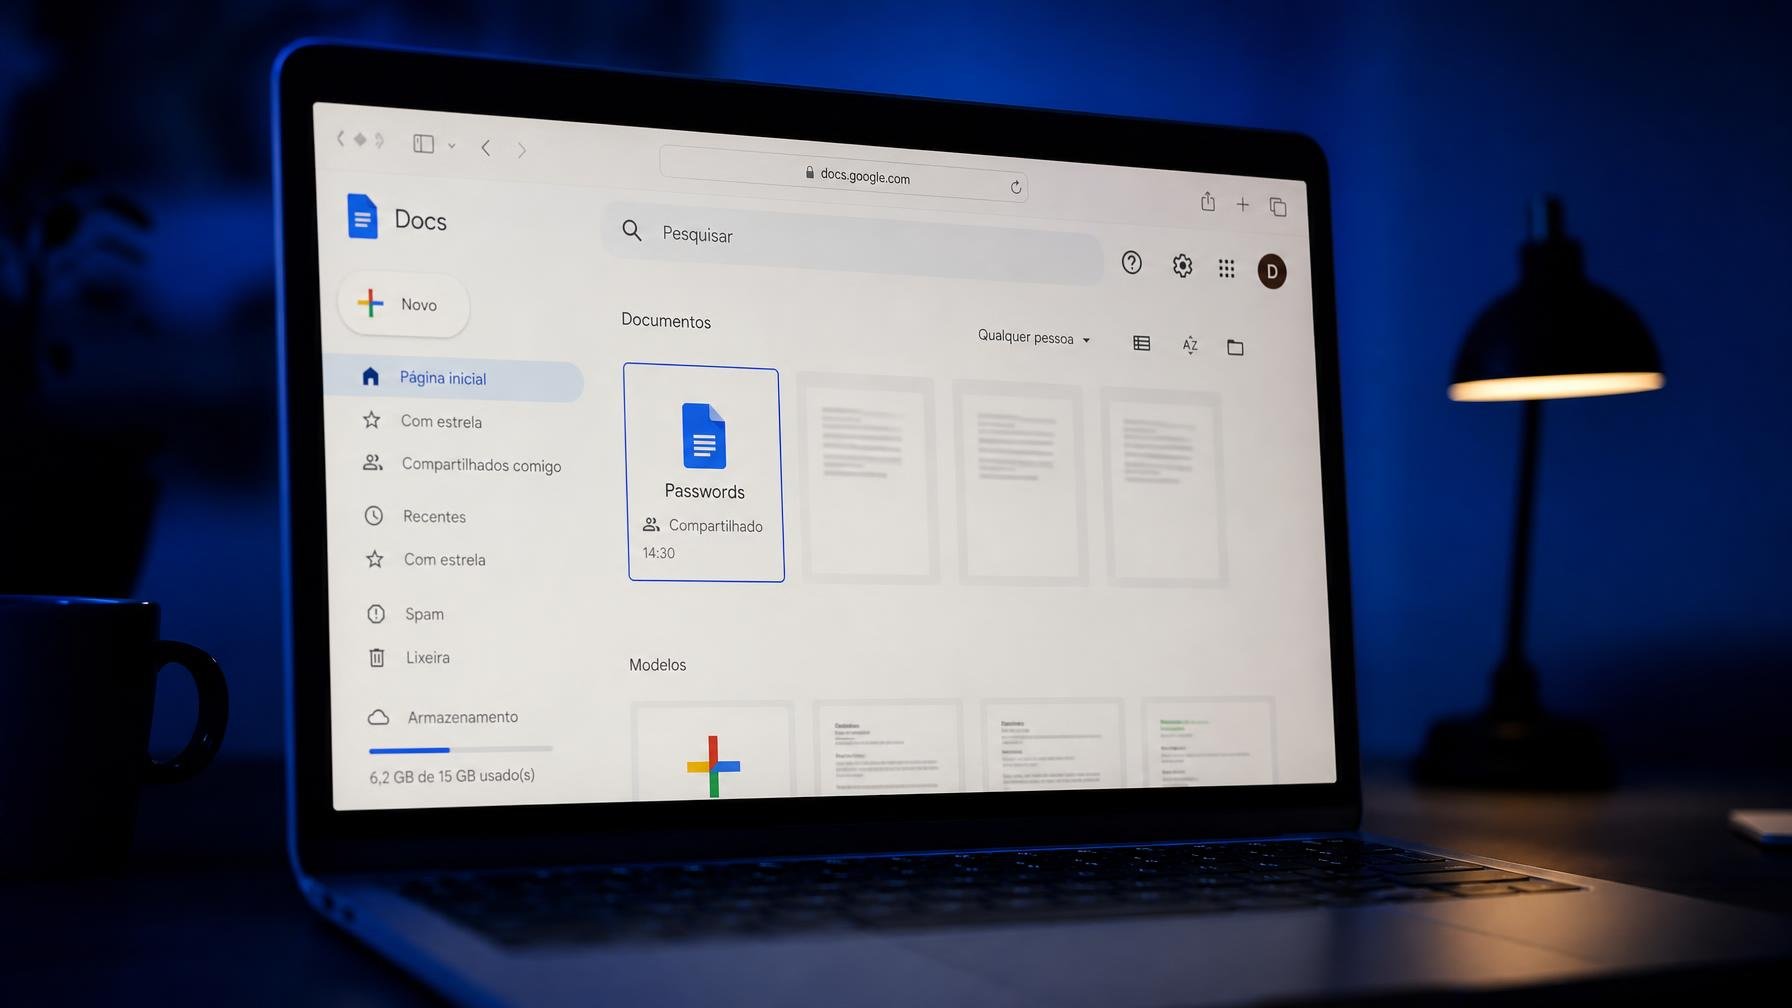
Task: Toggle the browser sidebar icon
Action: coord(423,144)
